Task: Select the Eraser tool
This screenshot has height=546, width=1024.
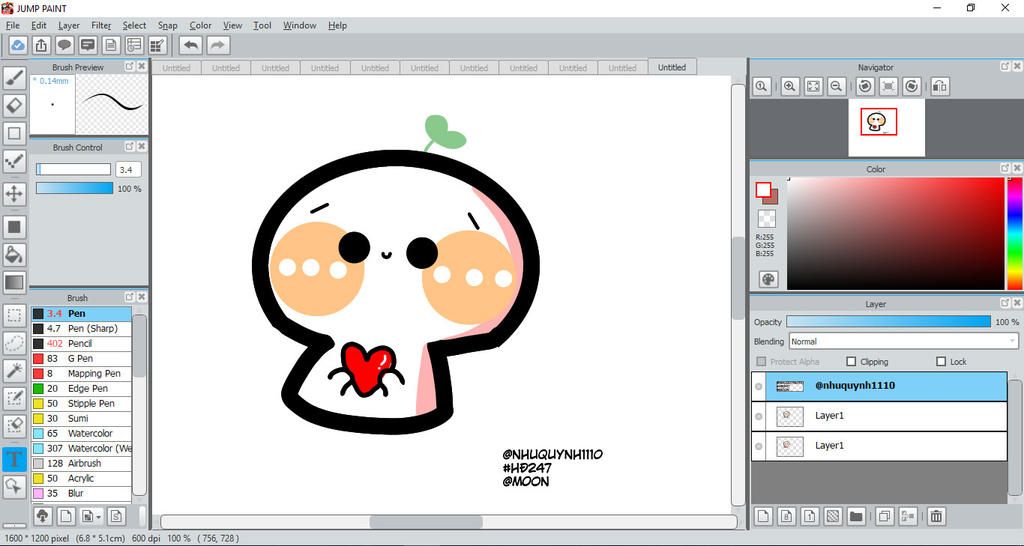Action: [x=14, y=105]
